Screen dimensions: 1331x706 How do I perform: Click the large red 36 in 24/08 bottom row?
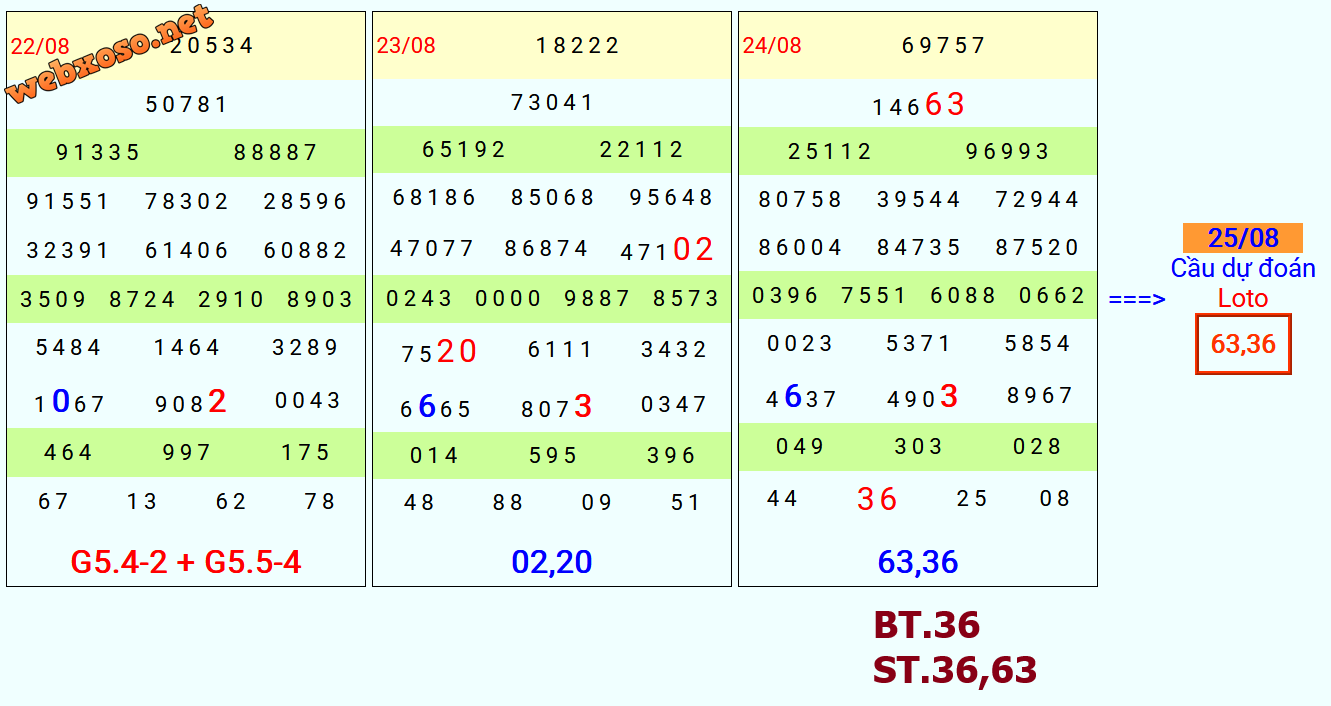(x=877, y=499)
